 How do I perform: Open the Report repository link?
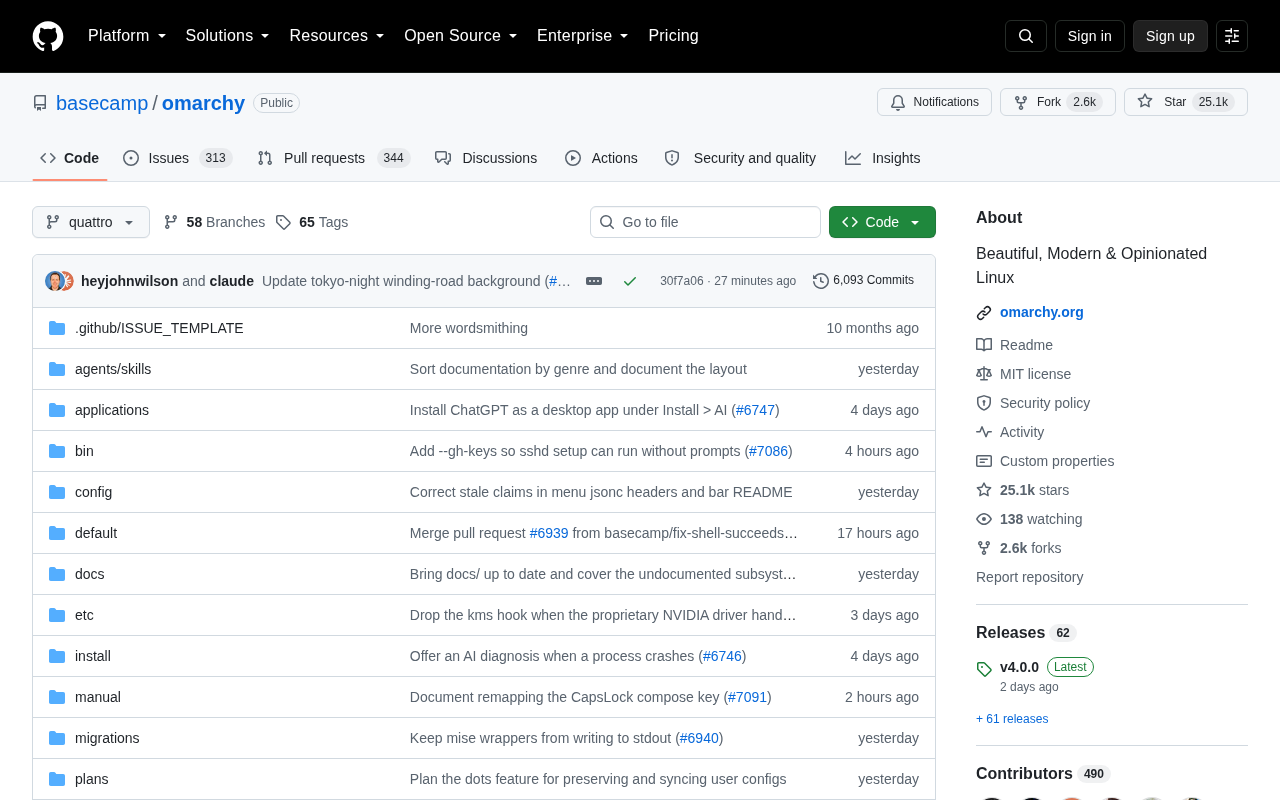(1030, 577)
